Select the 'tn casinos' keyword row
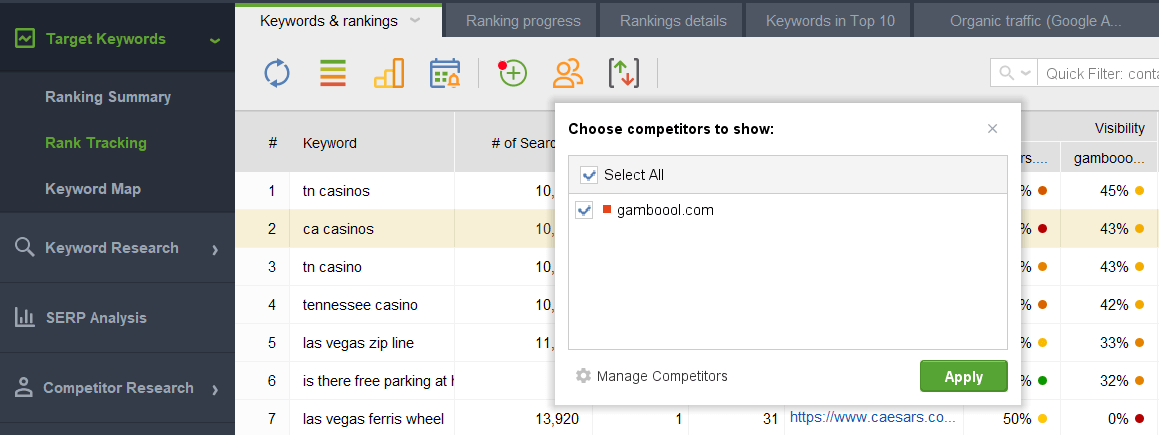 336,191
